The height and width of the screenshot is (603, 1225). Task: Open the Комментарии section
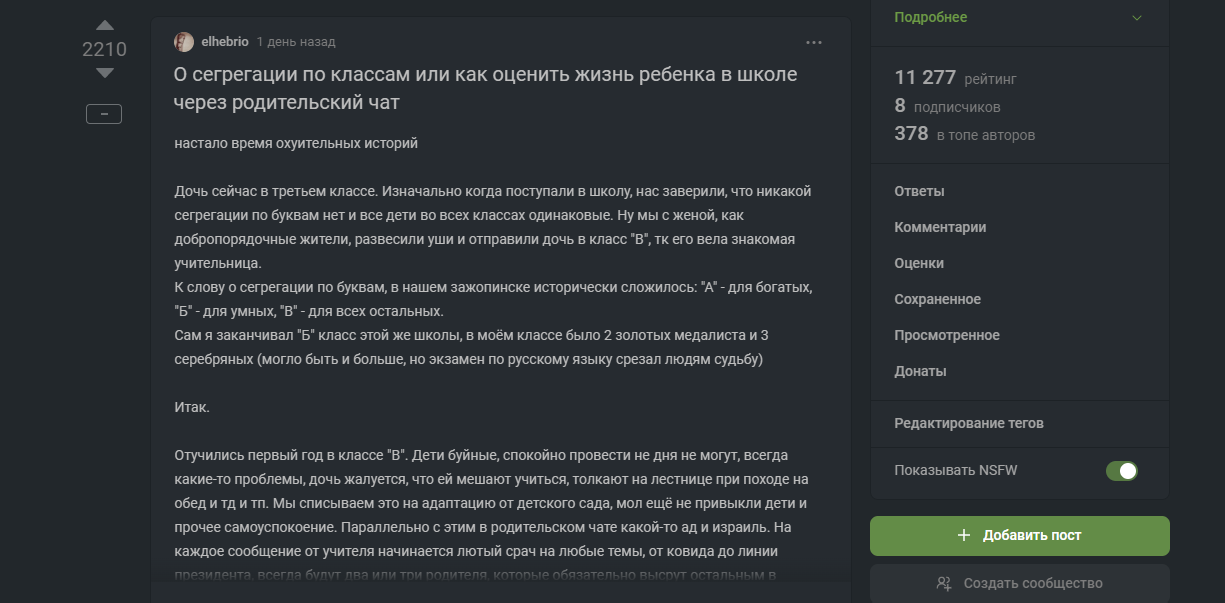940,227
